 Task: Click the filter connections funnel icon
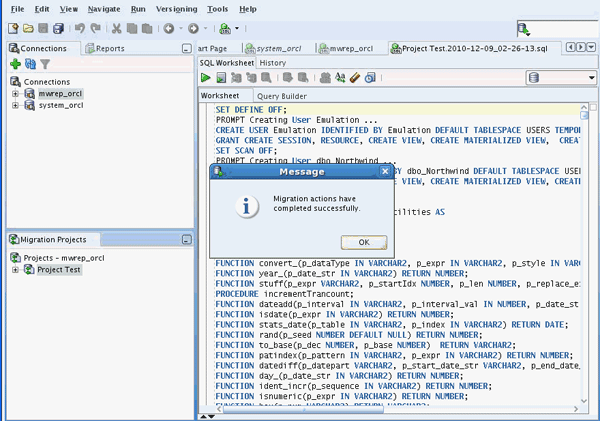45,64
